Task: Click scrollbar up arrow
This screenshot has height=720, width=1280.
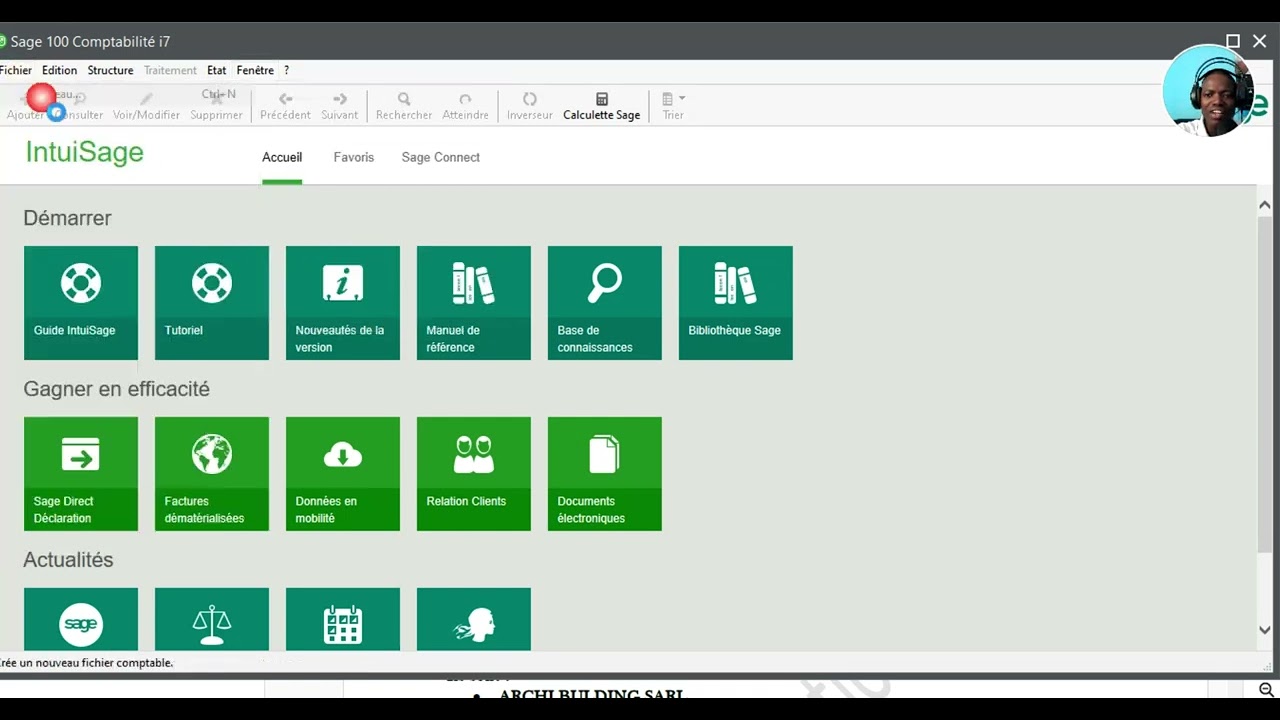Action: click(1265, 205)
